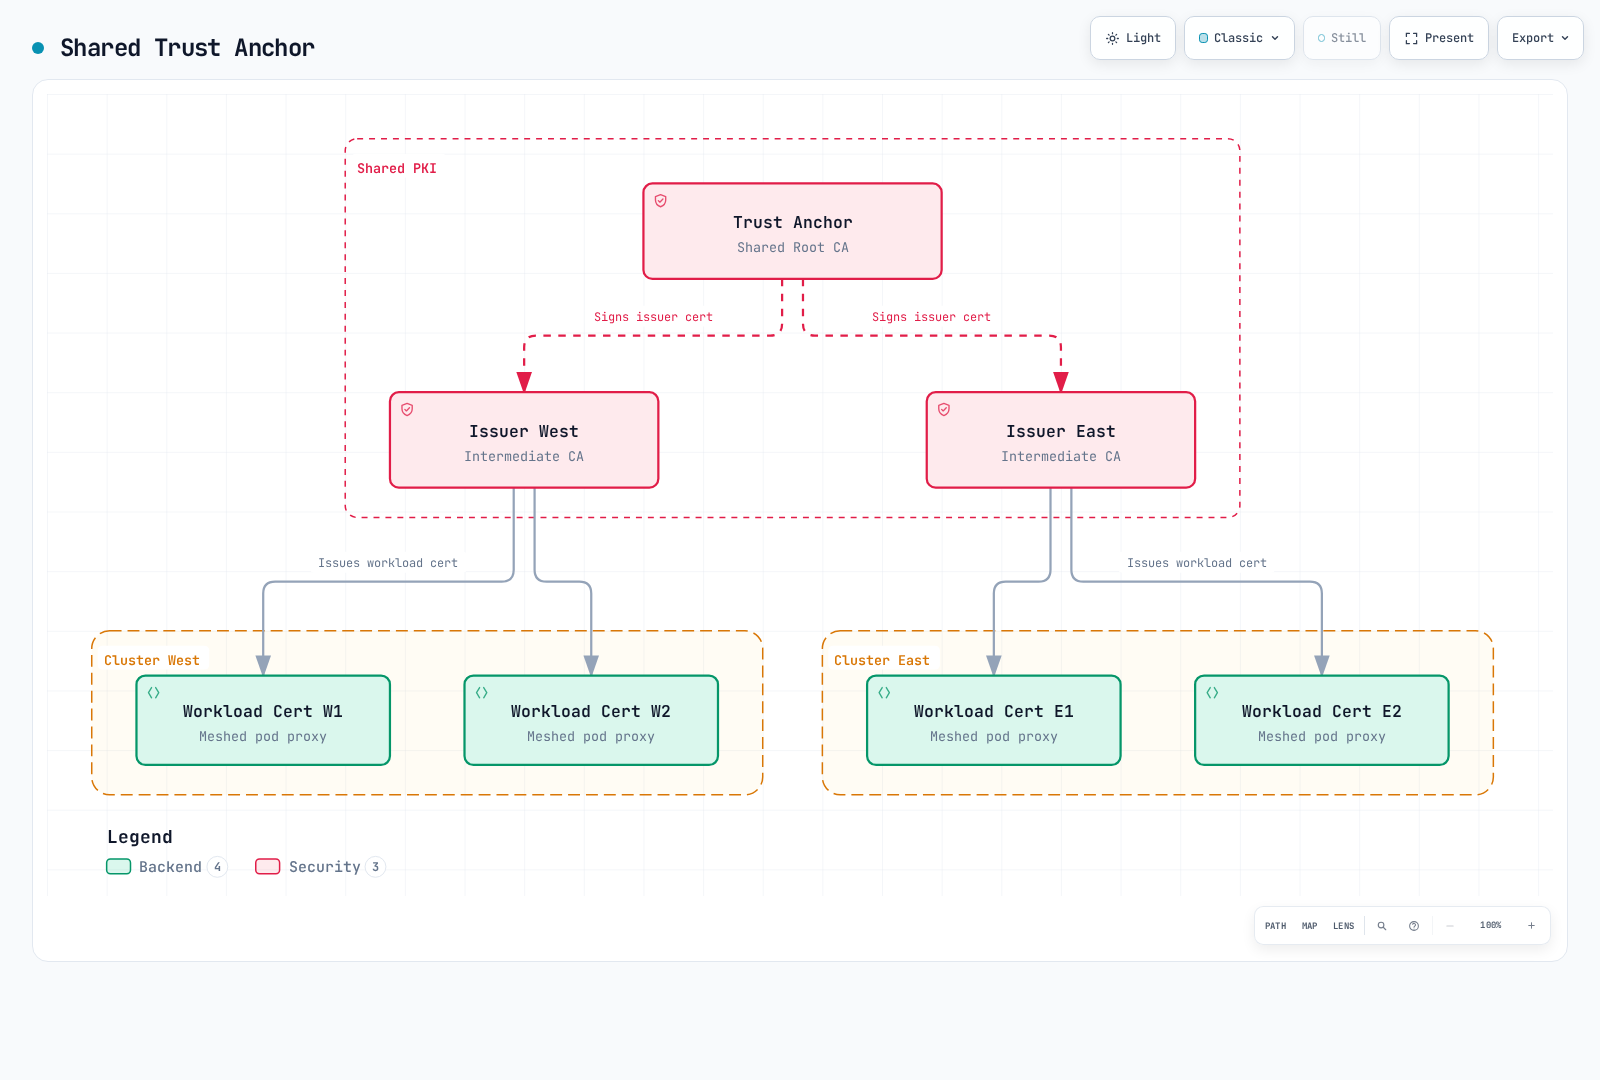Click the code icon on Workload Cert E1
The width and height of the screenshot is (1600, 1080).
tap(885, 693)
